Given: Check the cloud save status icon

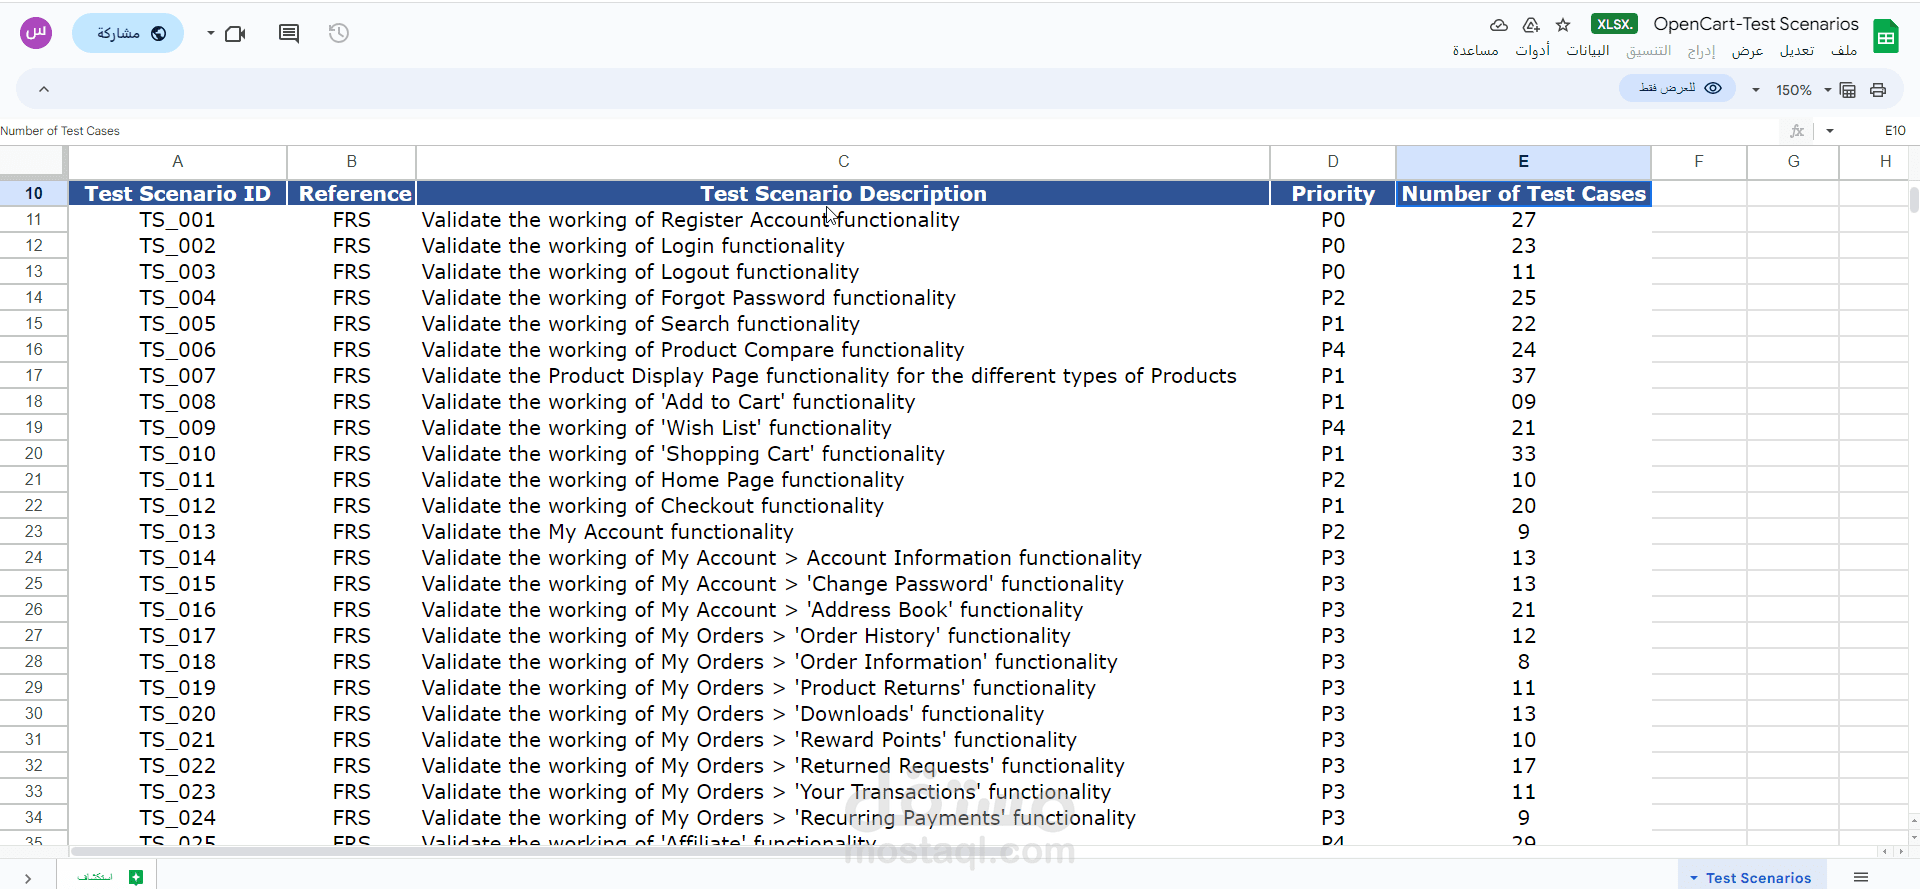Looking at the screenshot, I should coord(1498,25).
